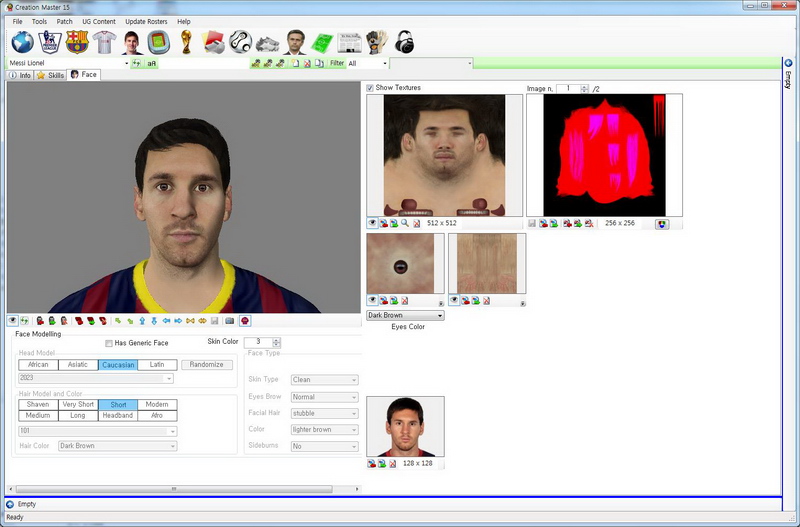Open the green pitch Formations icon

coord(322,42)
